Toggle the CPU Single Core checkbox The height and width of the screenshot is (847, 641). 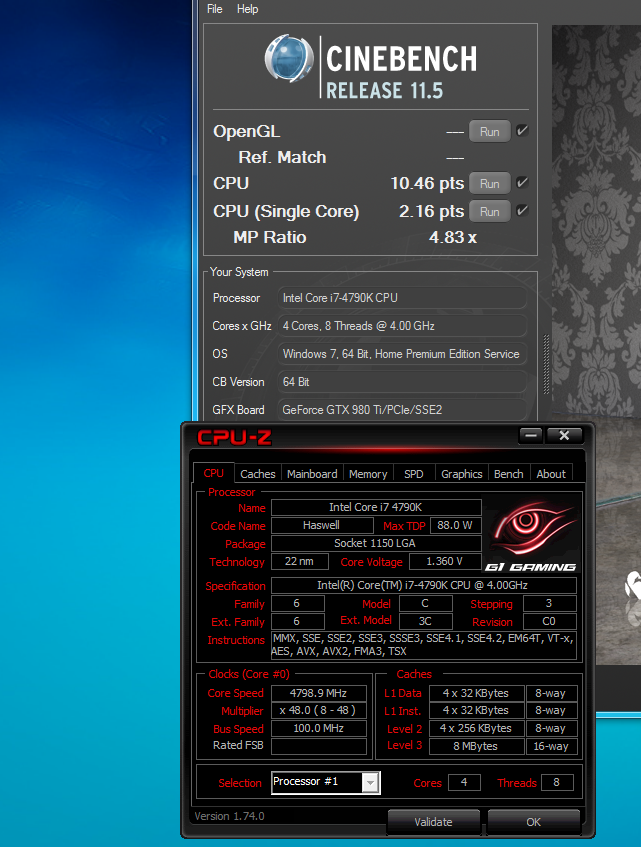click(522, 211)
